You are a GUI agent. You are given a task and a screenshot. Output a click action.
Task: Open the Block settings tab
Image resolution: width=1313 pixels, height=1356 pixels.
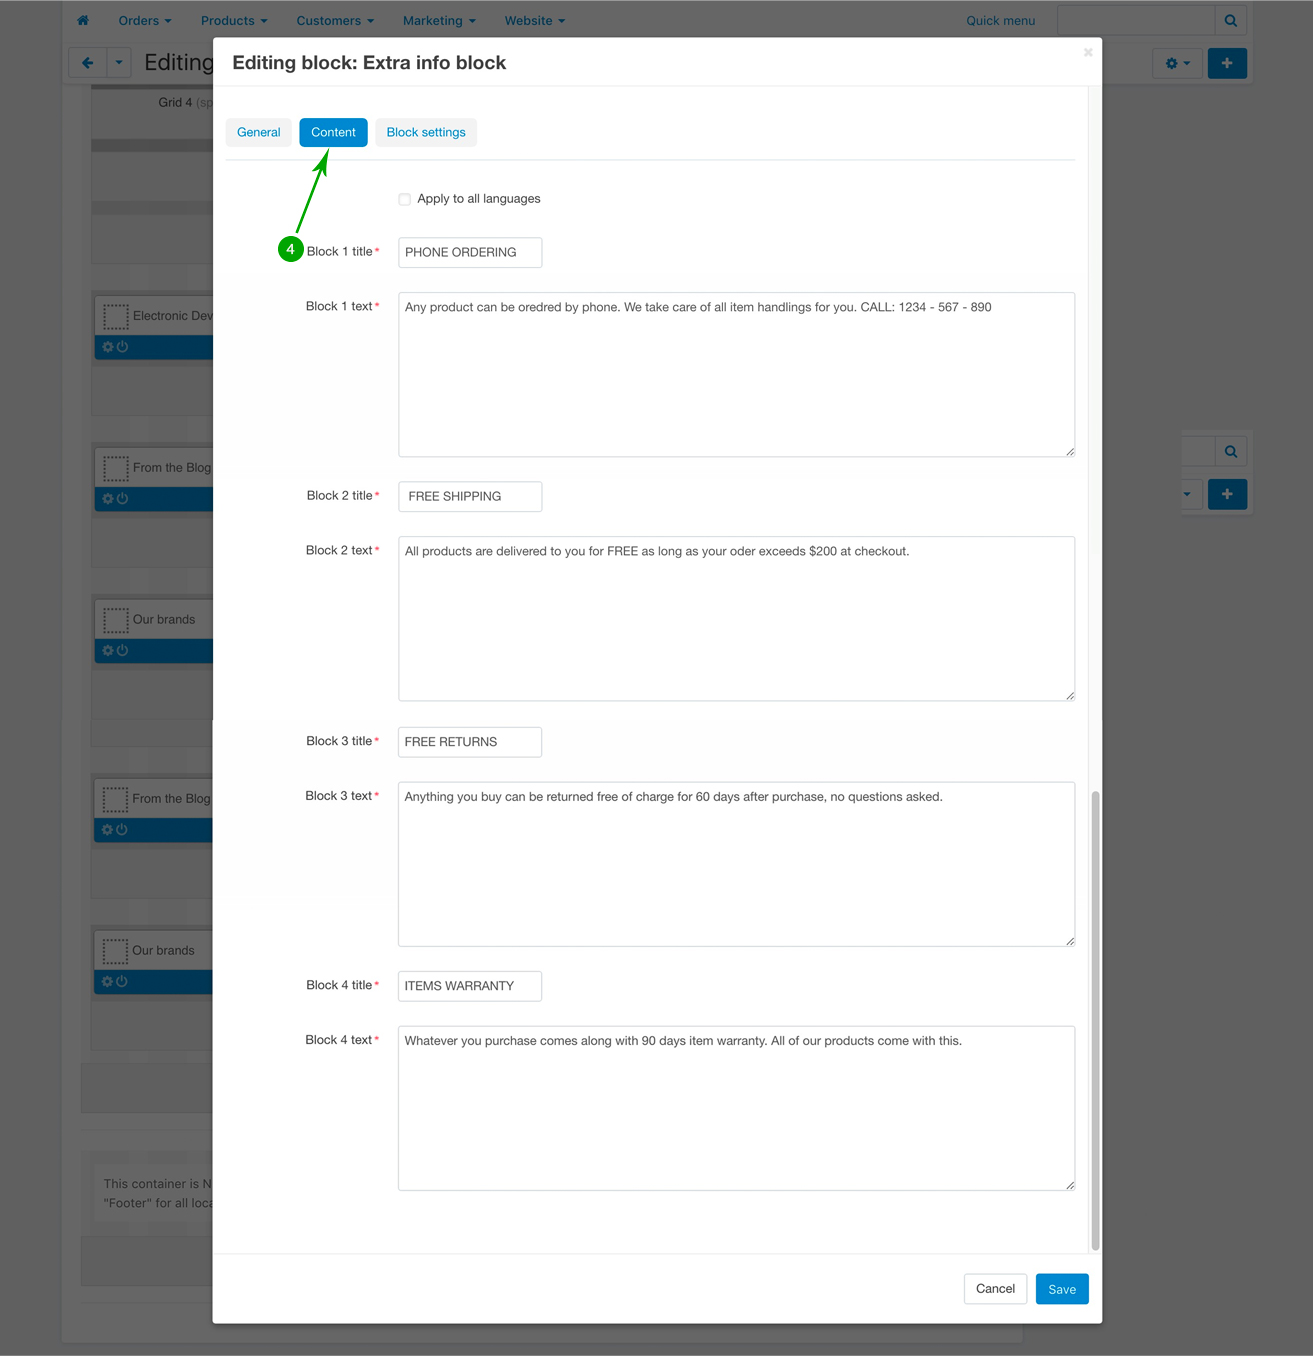(426, 132)
